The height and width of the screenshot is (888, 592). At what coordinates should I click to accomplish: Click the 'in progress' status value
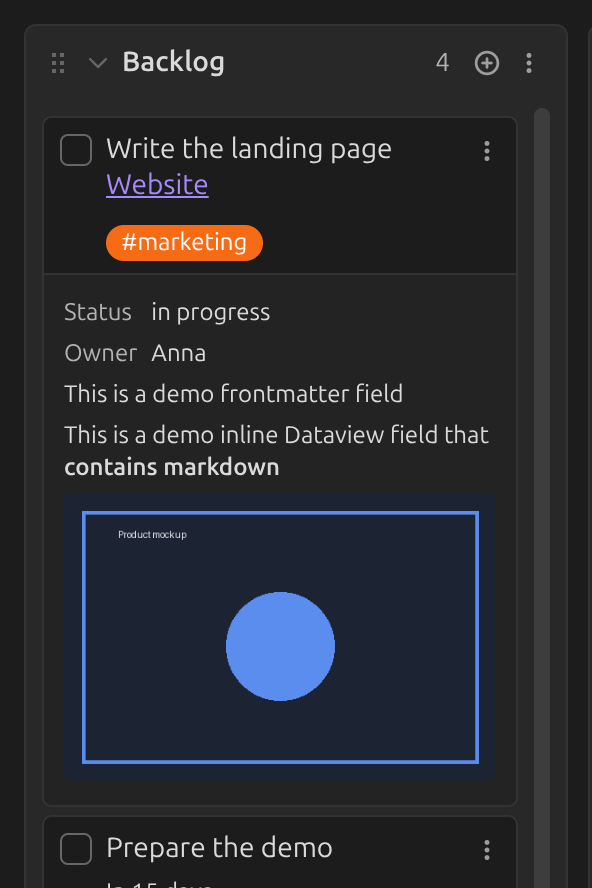211,313
